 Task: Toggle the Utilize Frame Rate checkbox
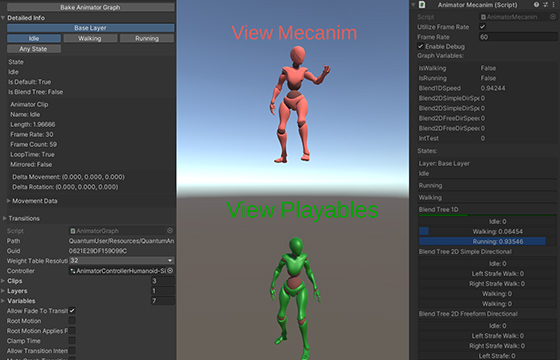click(482, 27)
